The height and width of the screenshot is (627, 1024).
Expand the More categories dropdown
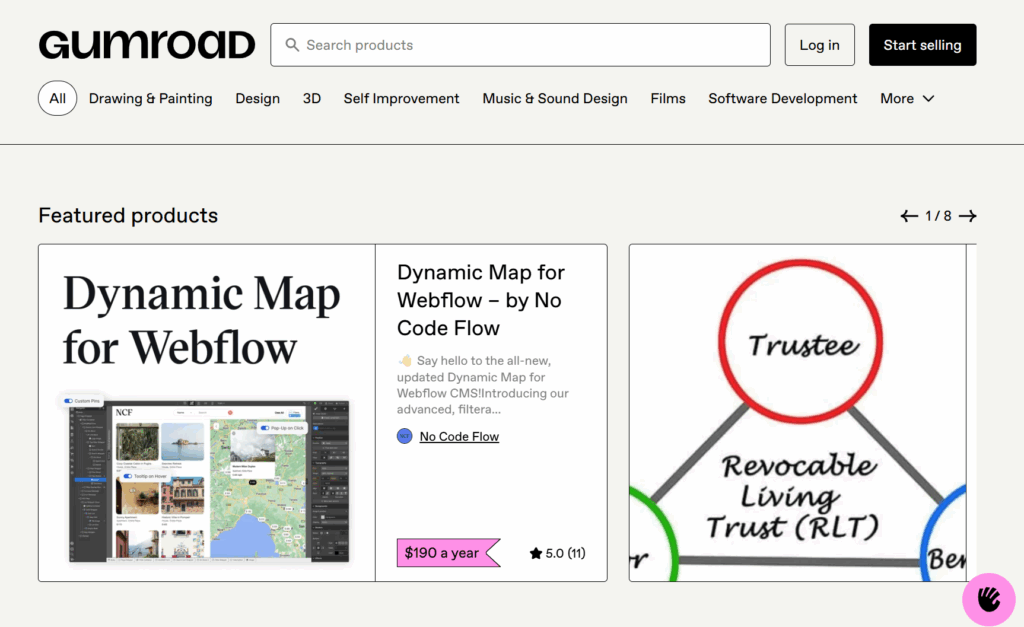click(x=907, y=98)
